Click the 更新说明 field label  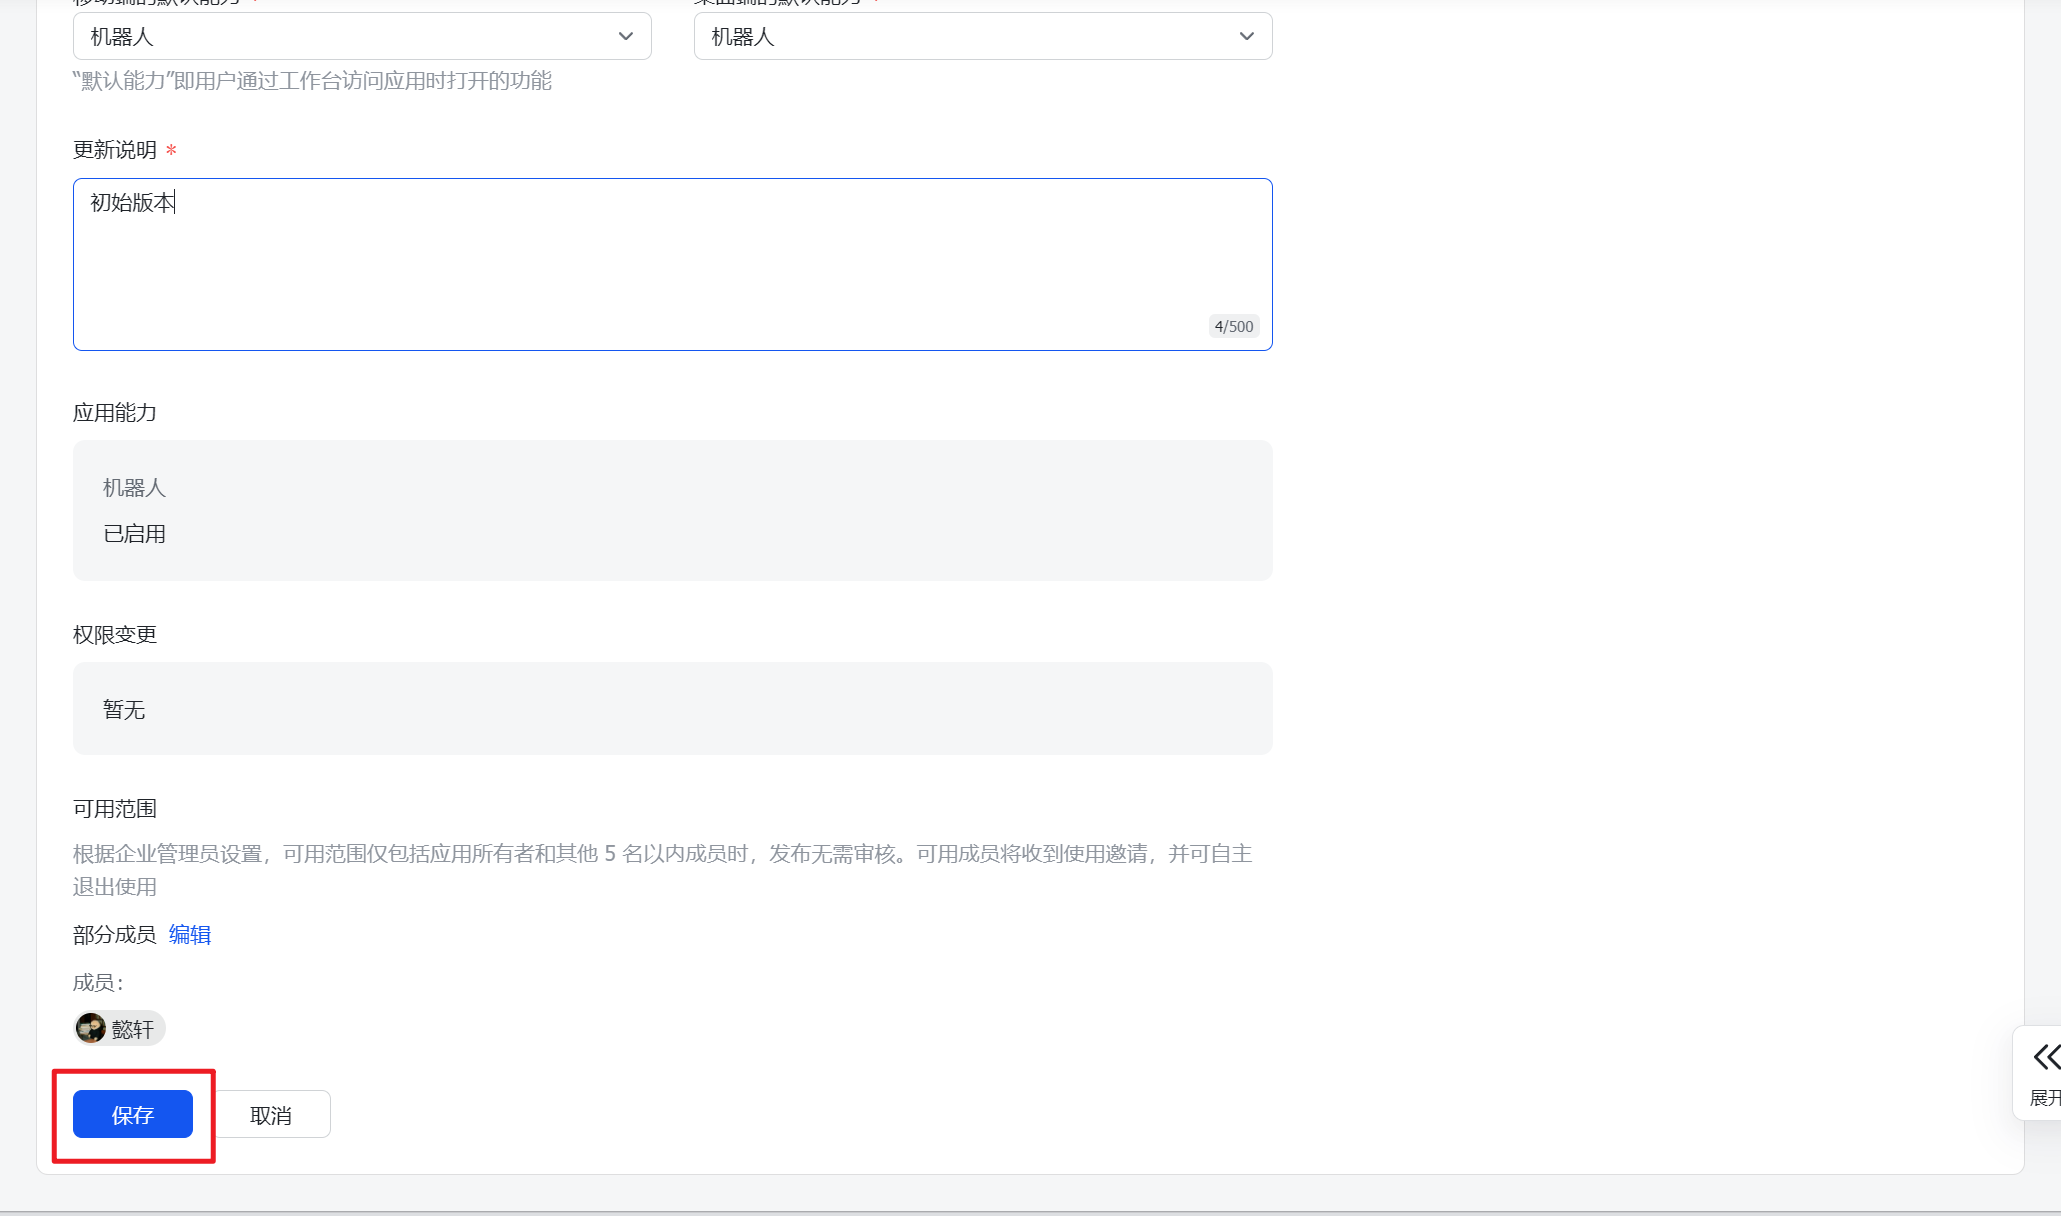click(x=114, y=150)
